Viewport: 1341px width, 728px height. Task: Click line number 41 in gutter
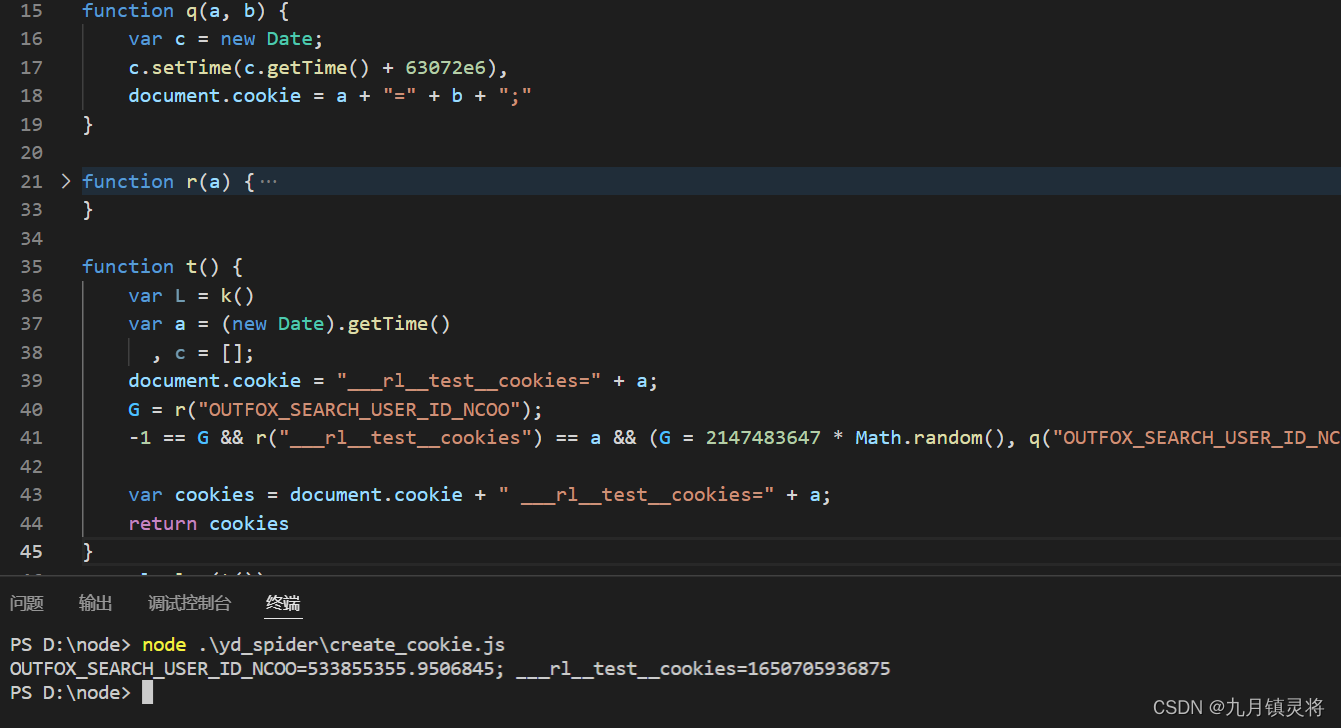pyautogui.click(x=31, y=437)
